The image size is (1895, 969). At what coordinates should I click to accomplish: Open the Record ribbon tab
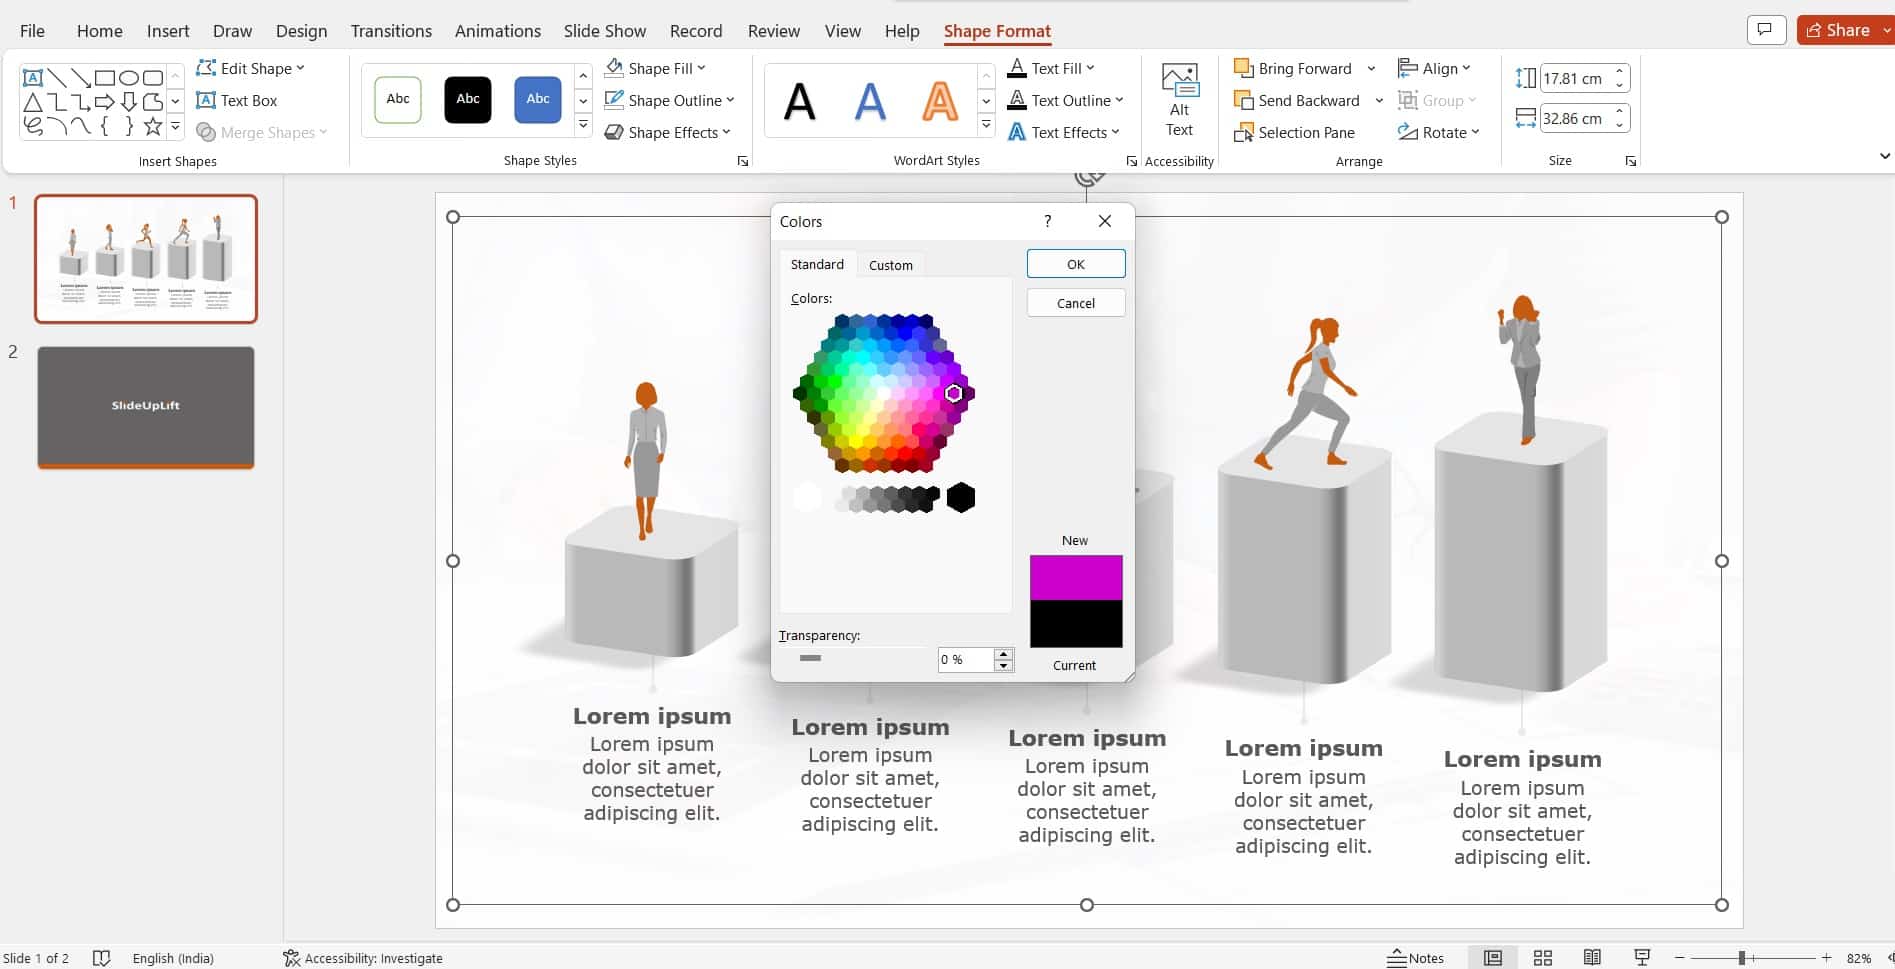pyautogui.click(x=695, y=31)
